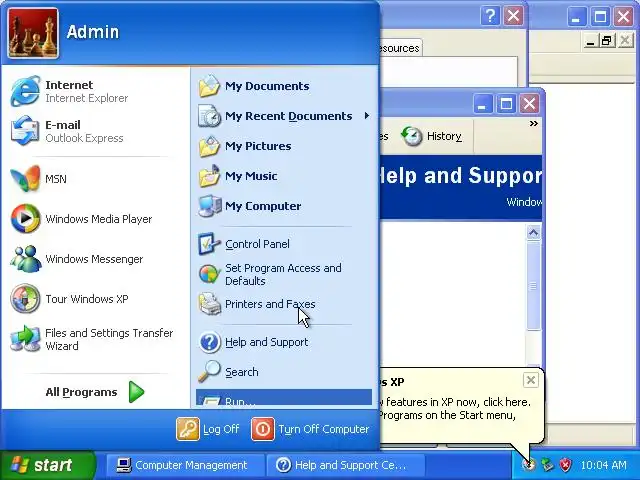The image size is (640, 480).
Task: Click the Help and Support scrollbar thumb
Action: click(533, 286)
